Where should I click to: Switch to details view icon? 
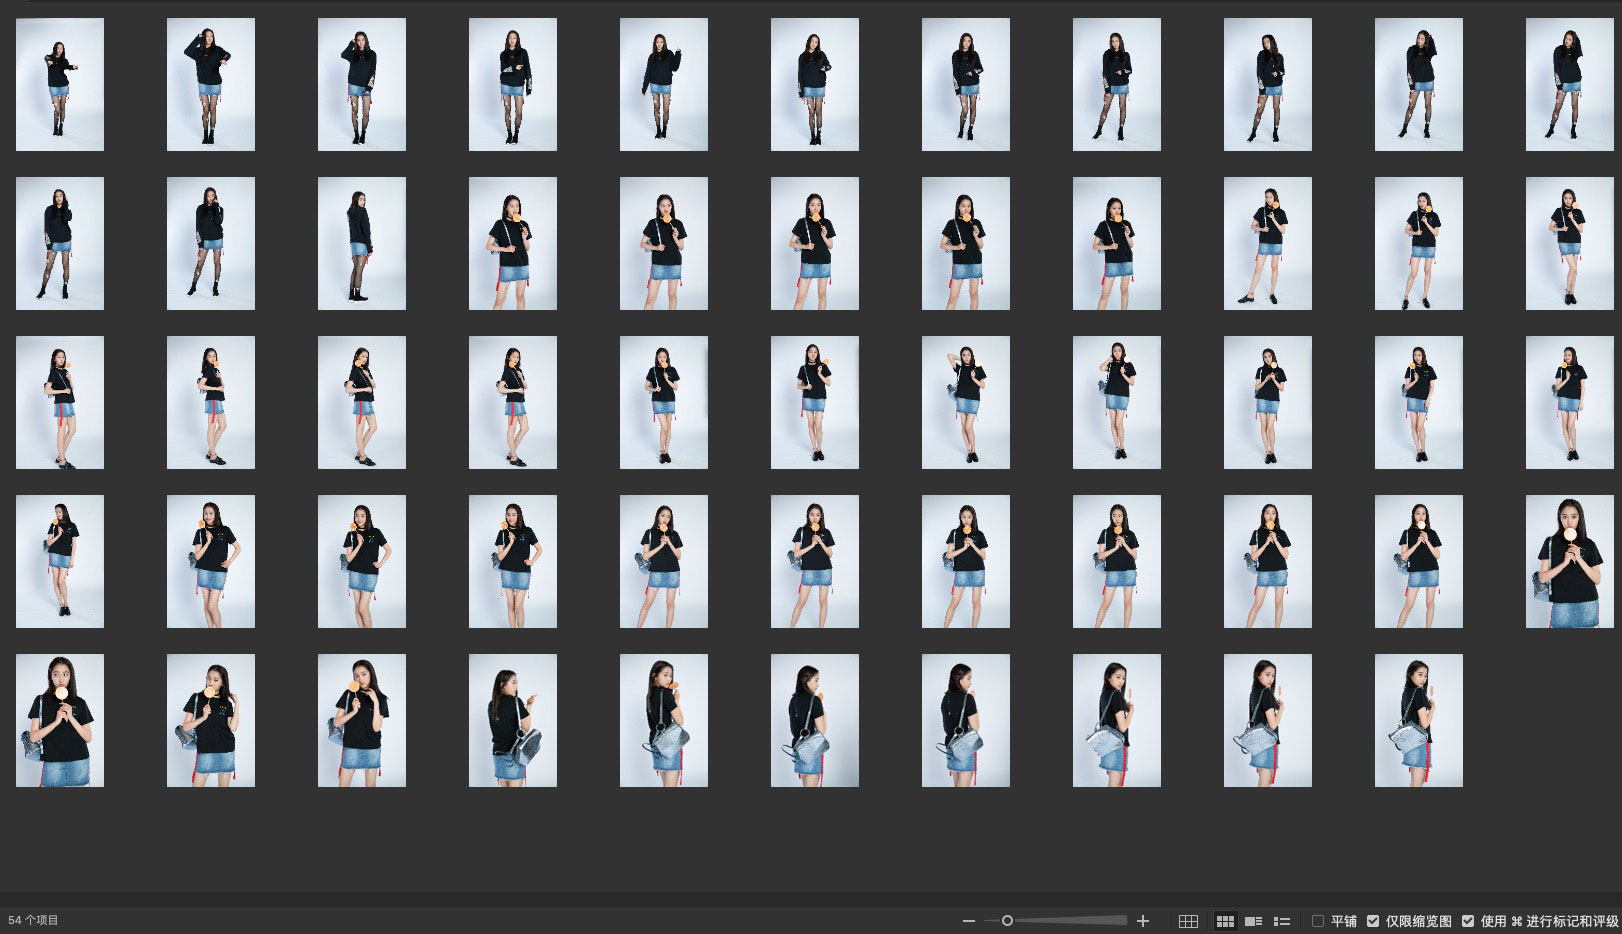click(x=1253, y=921)
